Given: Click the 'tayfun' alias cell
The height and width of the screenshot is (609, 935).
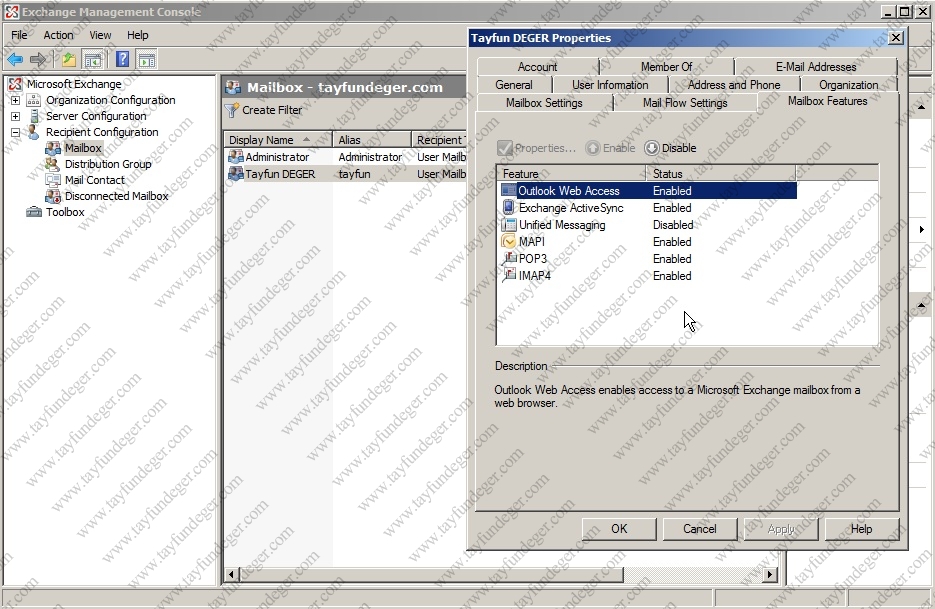Looking at the screenshot, I should tap(354, 174).
